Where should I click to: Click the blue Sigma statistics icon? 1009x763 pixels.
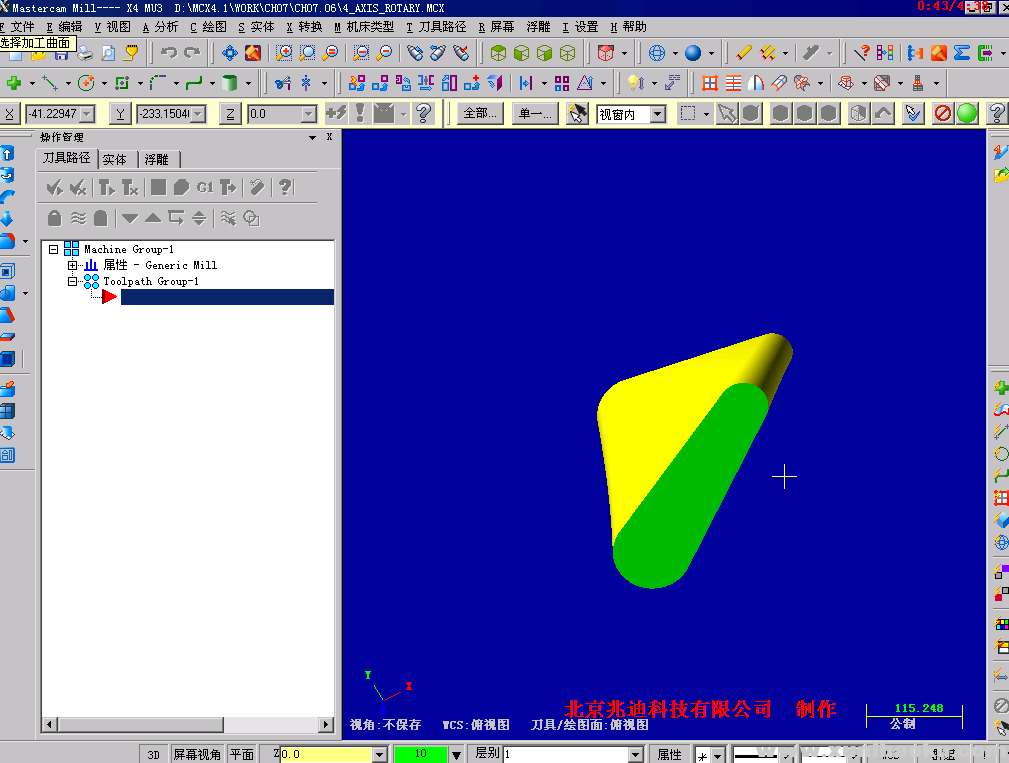click(962, 53)
